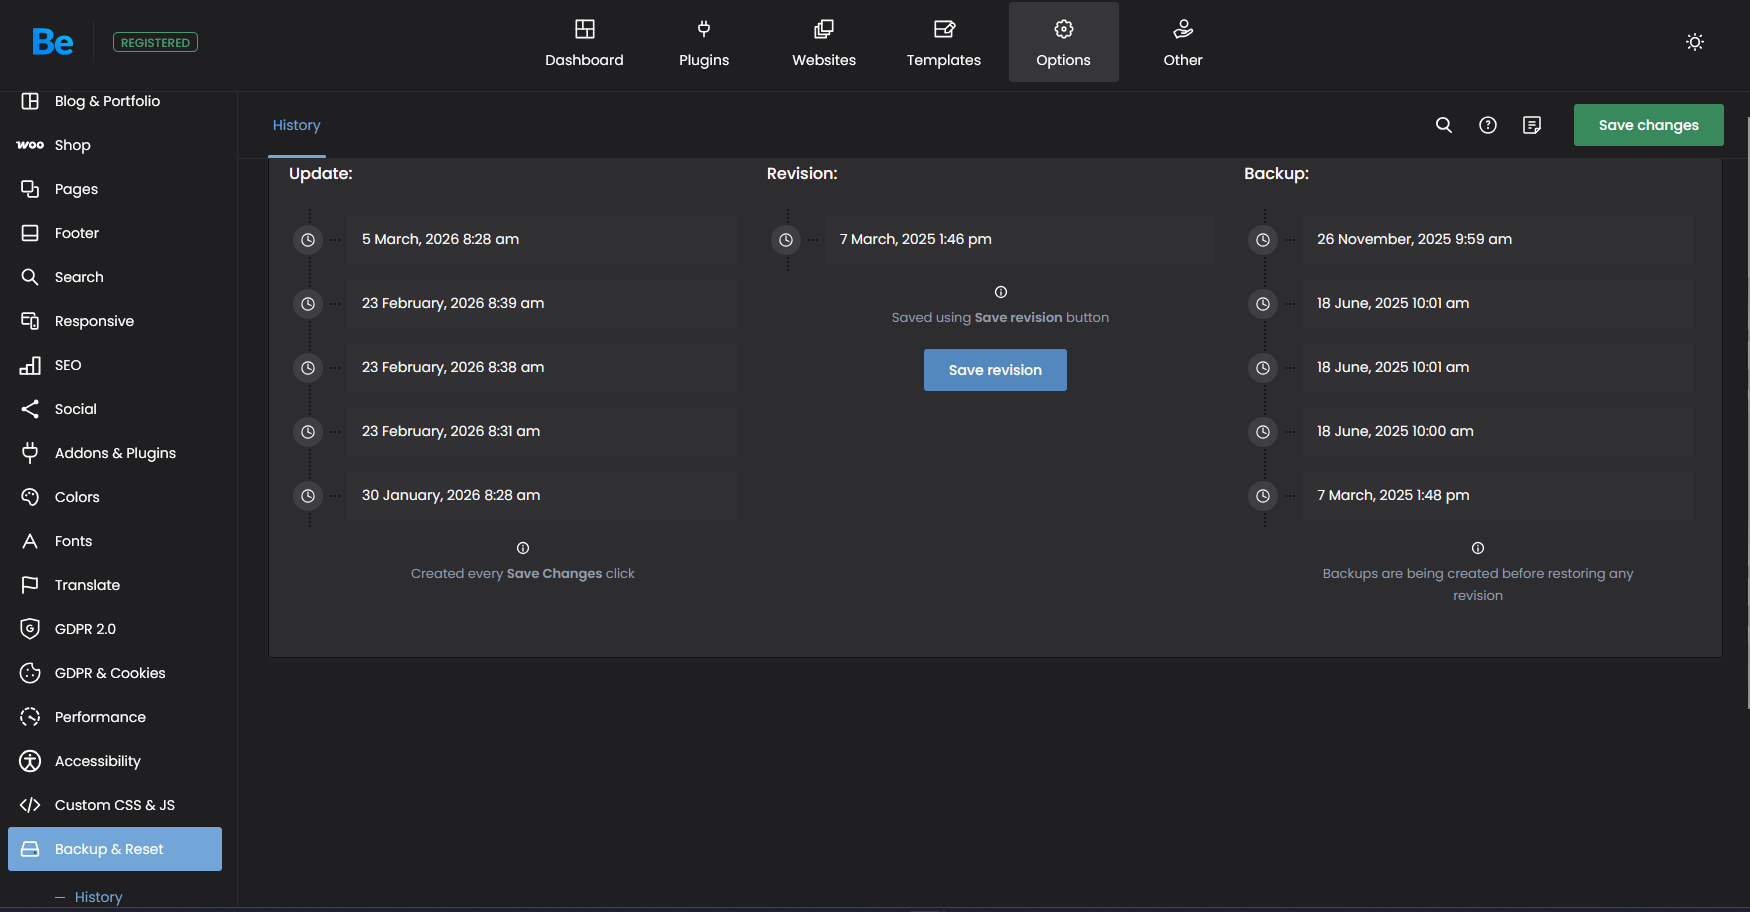This screenshot has height=912, width=1750.
Task: Expand the Performance options in sidebar
Action: click(100, 717)
